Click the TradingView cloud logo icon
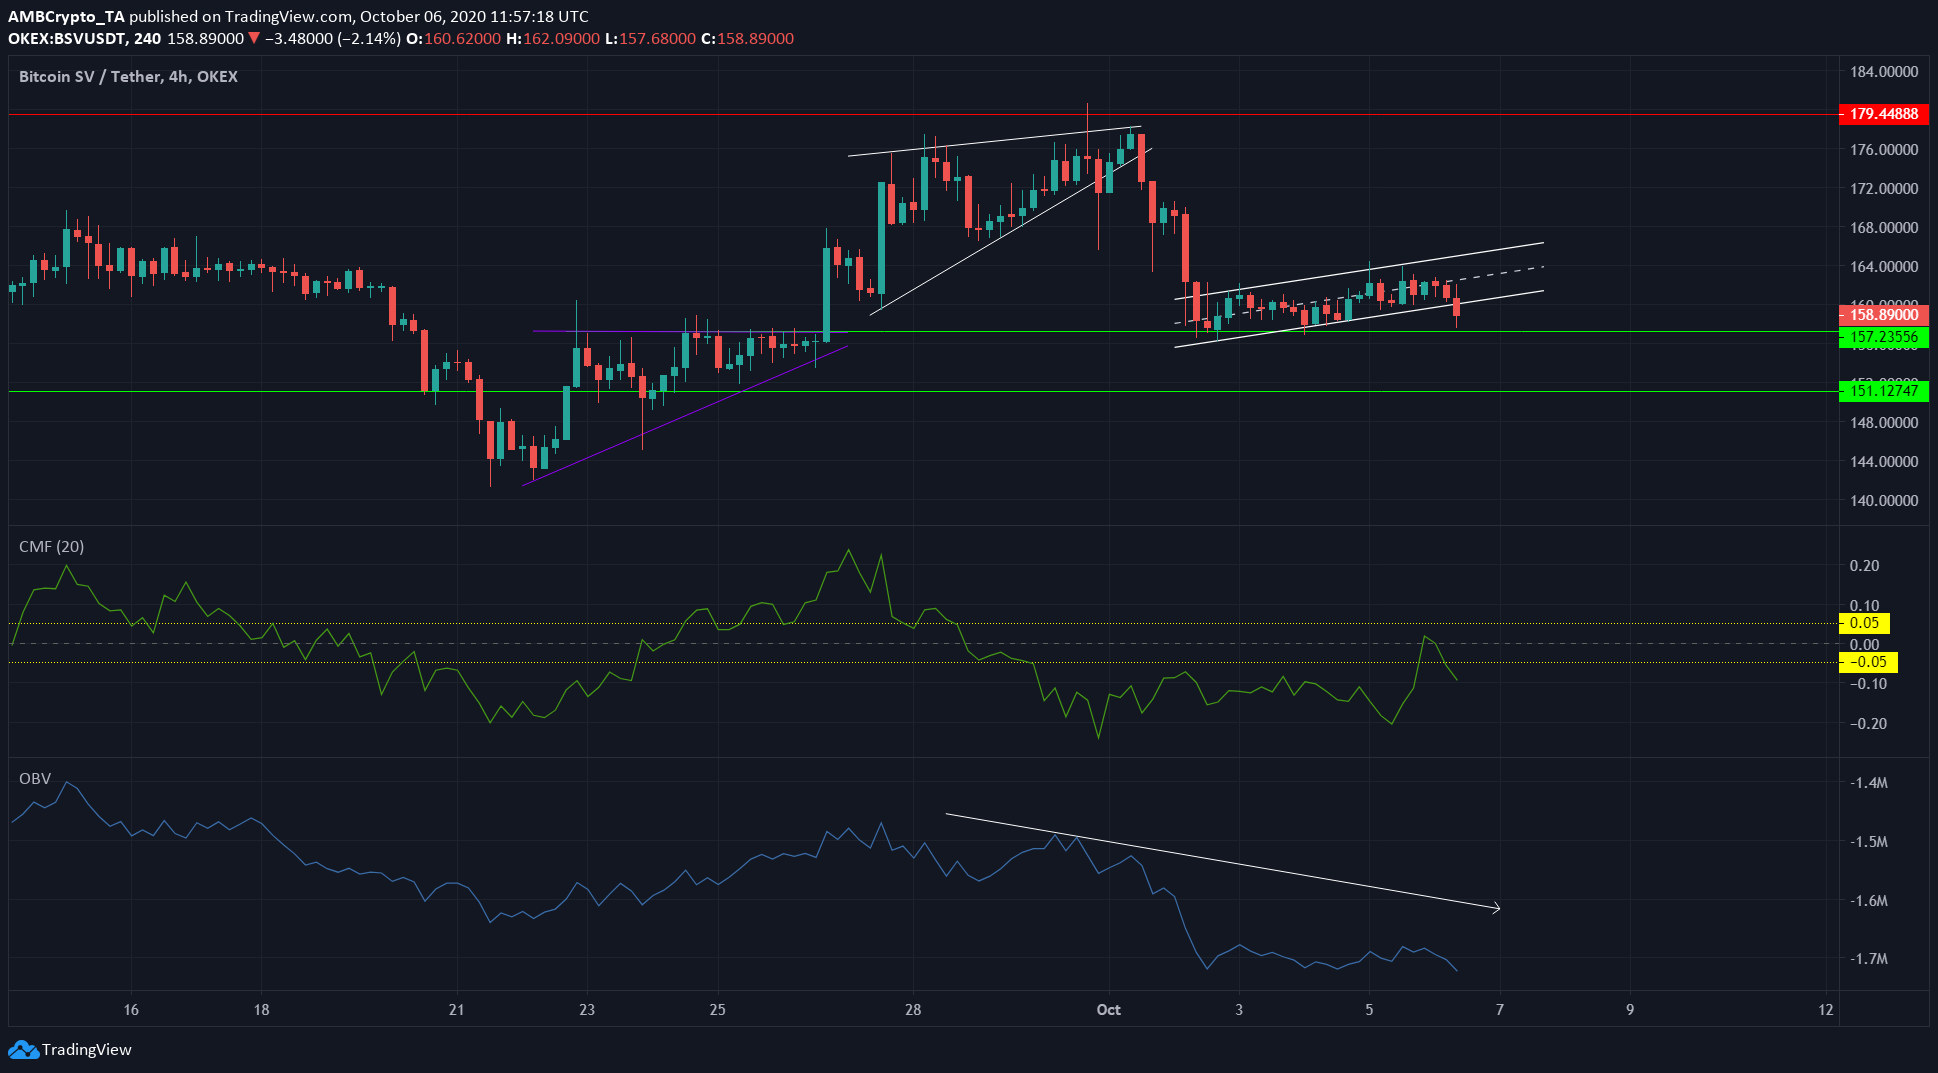This screenshot has width=1938, height=1073. point(23,1050)
